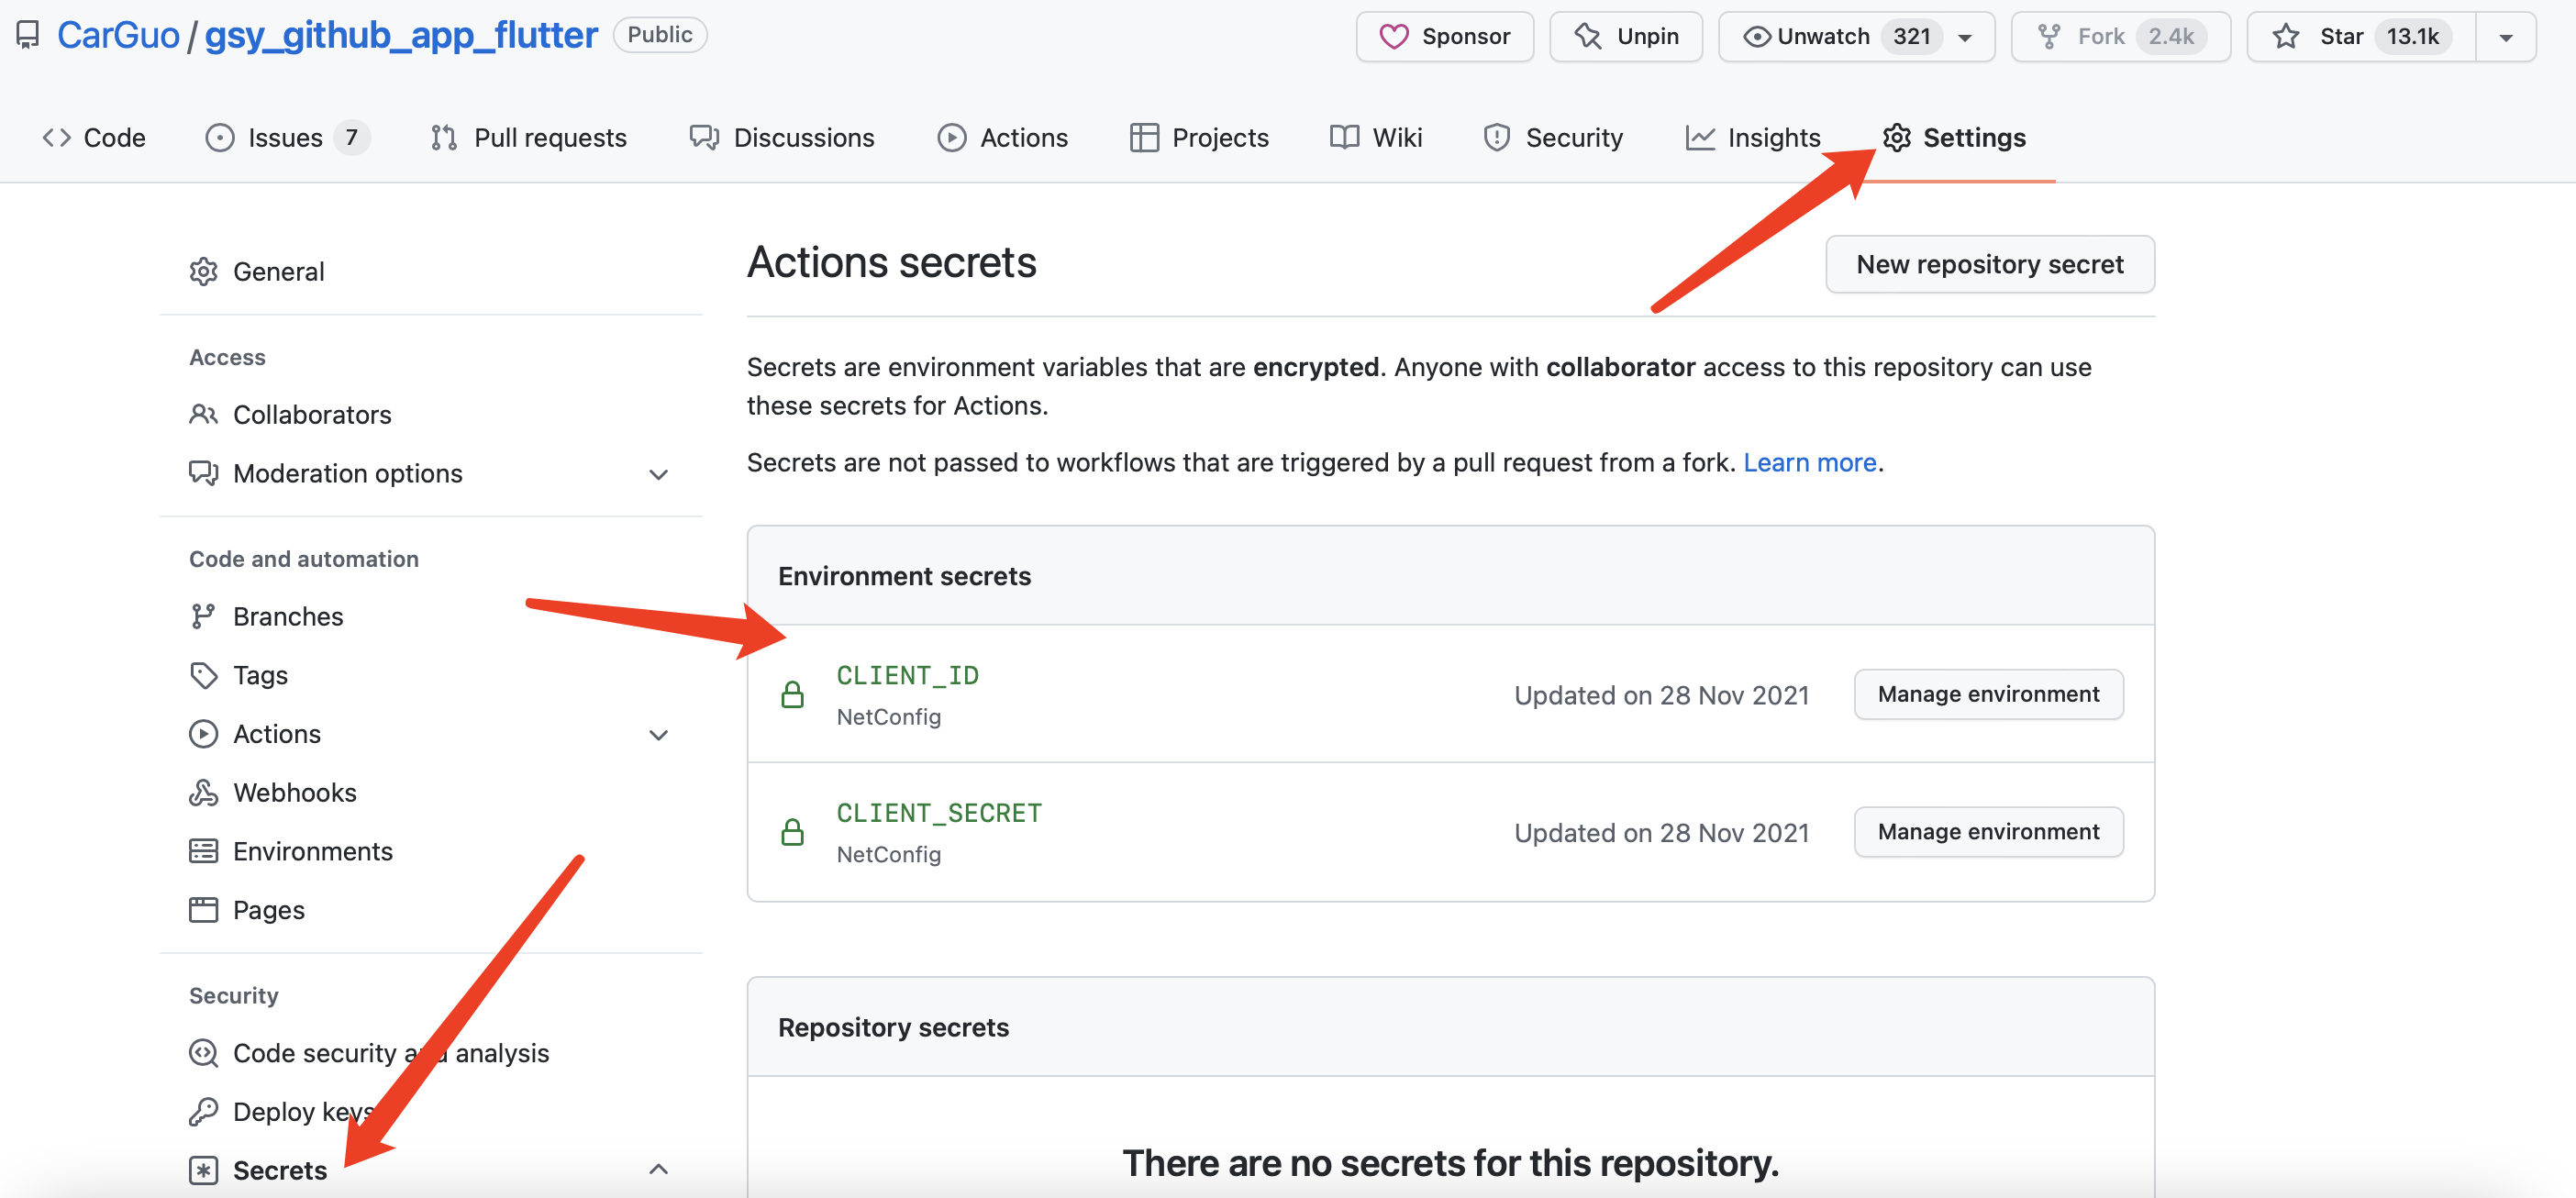Click the Branches git icon

pyautogui.click(x=203, y=616)
